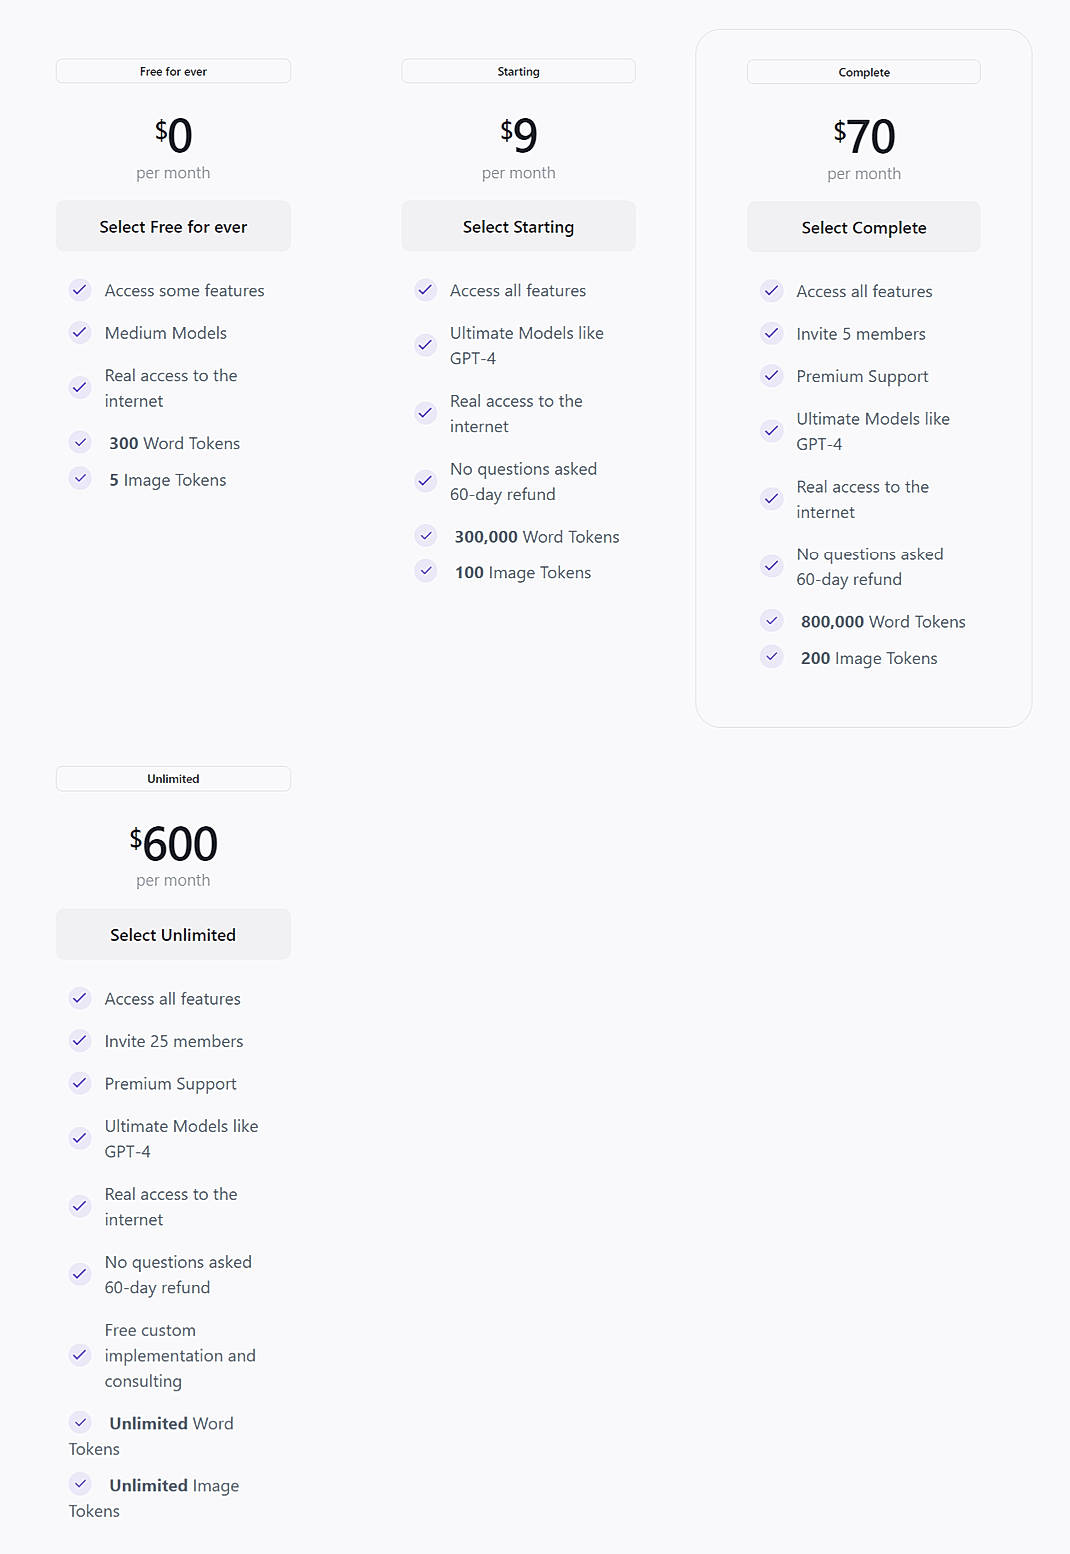1070x1554 pixels.
Task: Select the Complete plan
Action: click(x=863, y=227)
